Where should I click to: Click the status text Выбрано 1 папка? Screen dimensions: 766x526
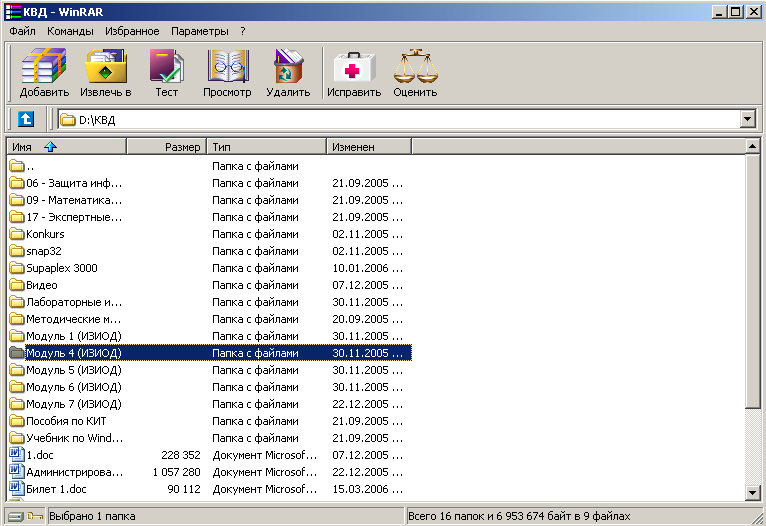point(92,516)
